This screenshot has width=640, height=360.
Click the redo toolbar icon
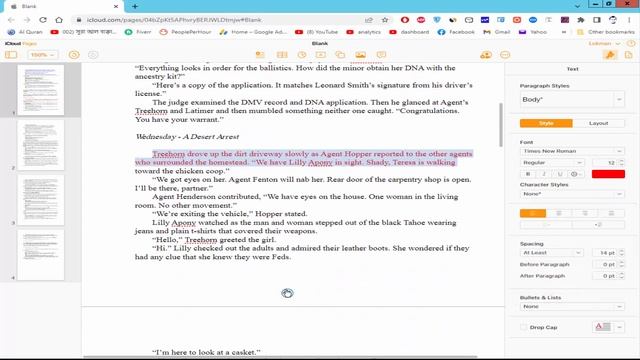point(93,55)
